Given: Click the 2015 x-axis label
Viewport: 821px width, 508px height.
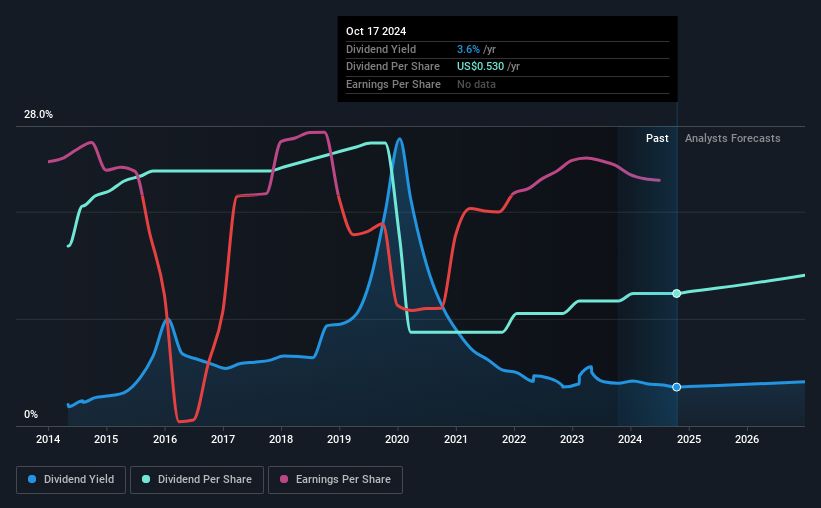Looking at the screenshot, I should click(x=106, y=439).
